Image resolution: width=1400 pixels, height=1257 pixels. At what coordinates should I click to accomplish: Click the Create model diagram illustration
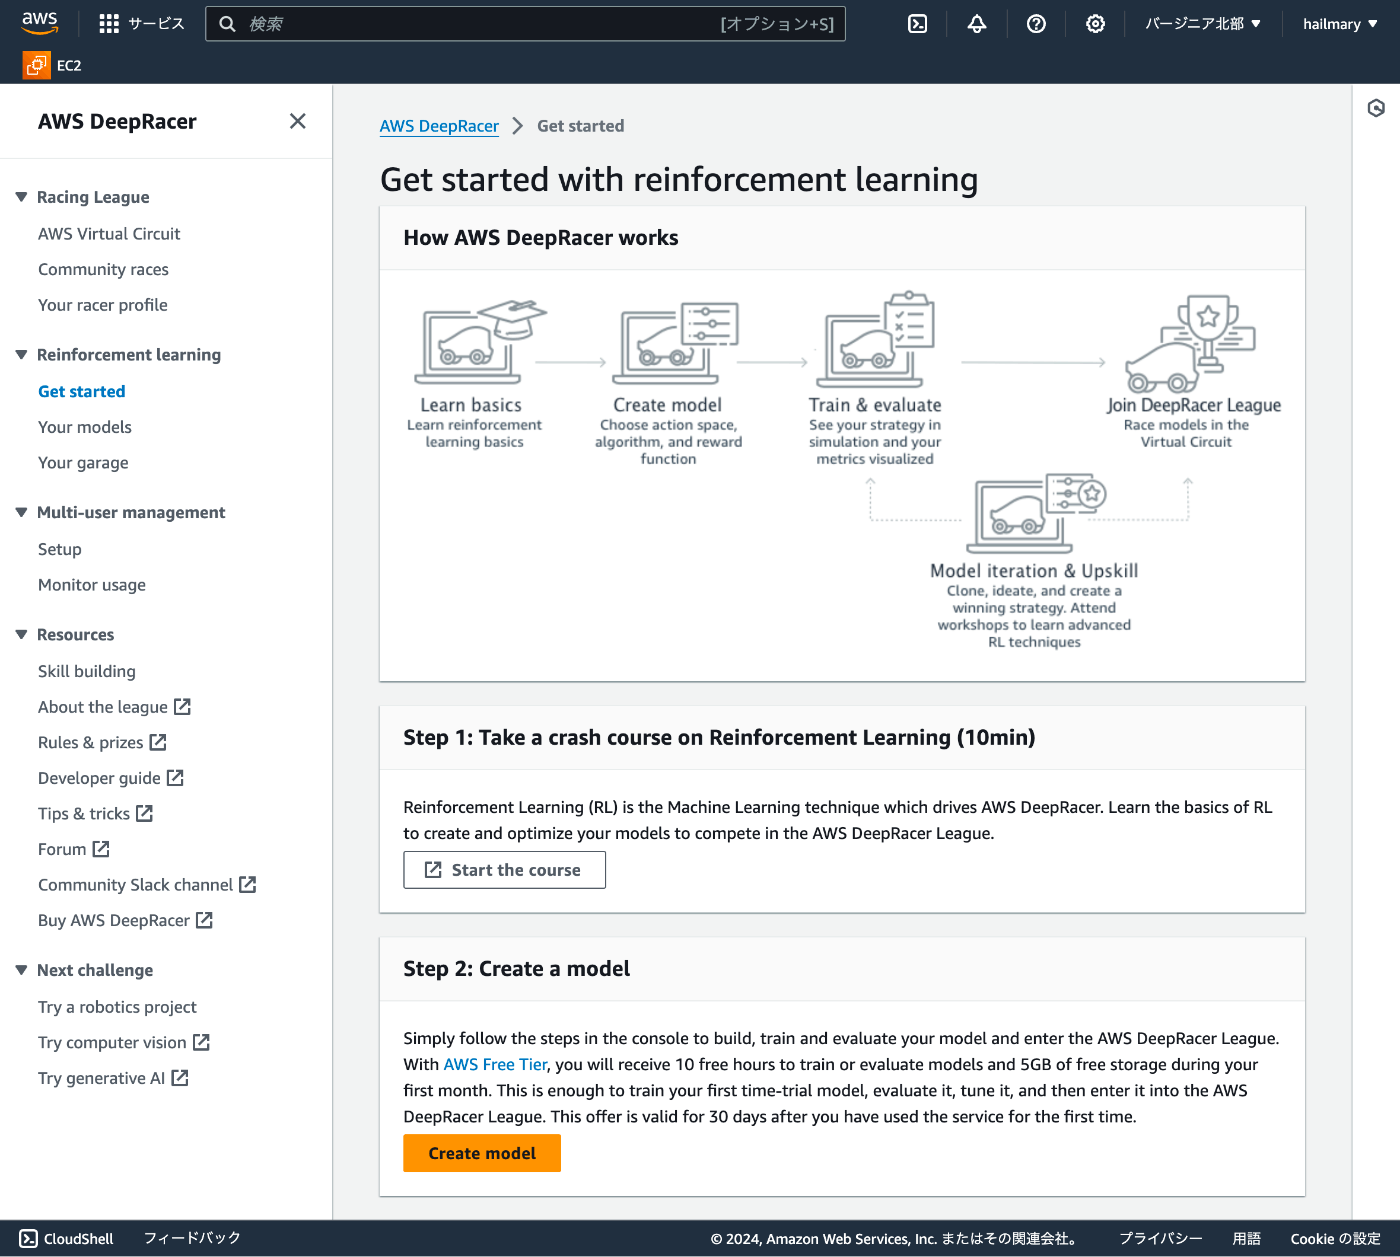coord(676,342)
